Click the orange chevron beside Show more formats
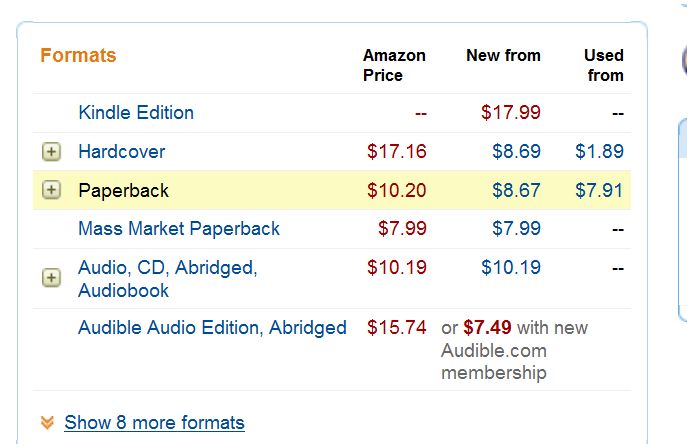The height and width of the screenshot is (448, 691). (x=47, y=423)
